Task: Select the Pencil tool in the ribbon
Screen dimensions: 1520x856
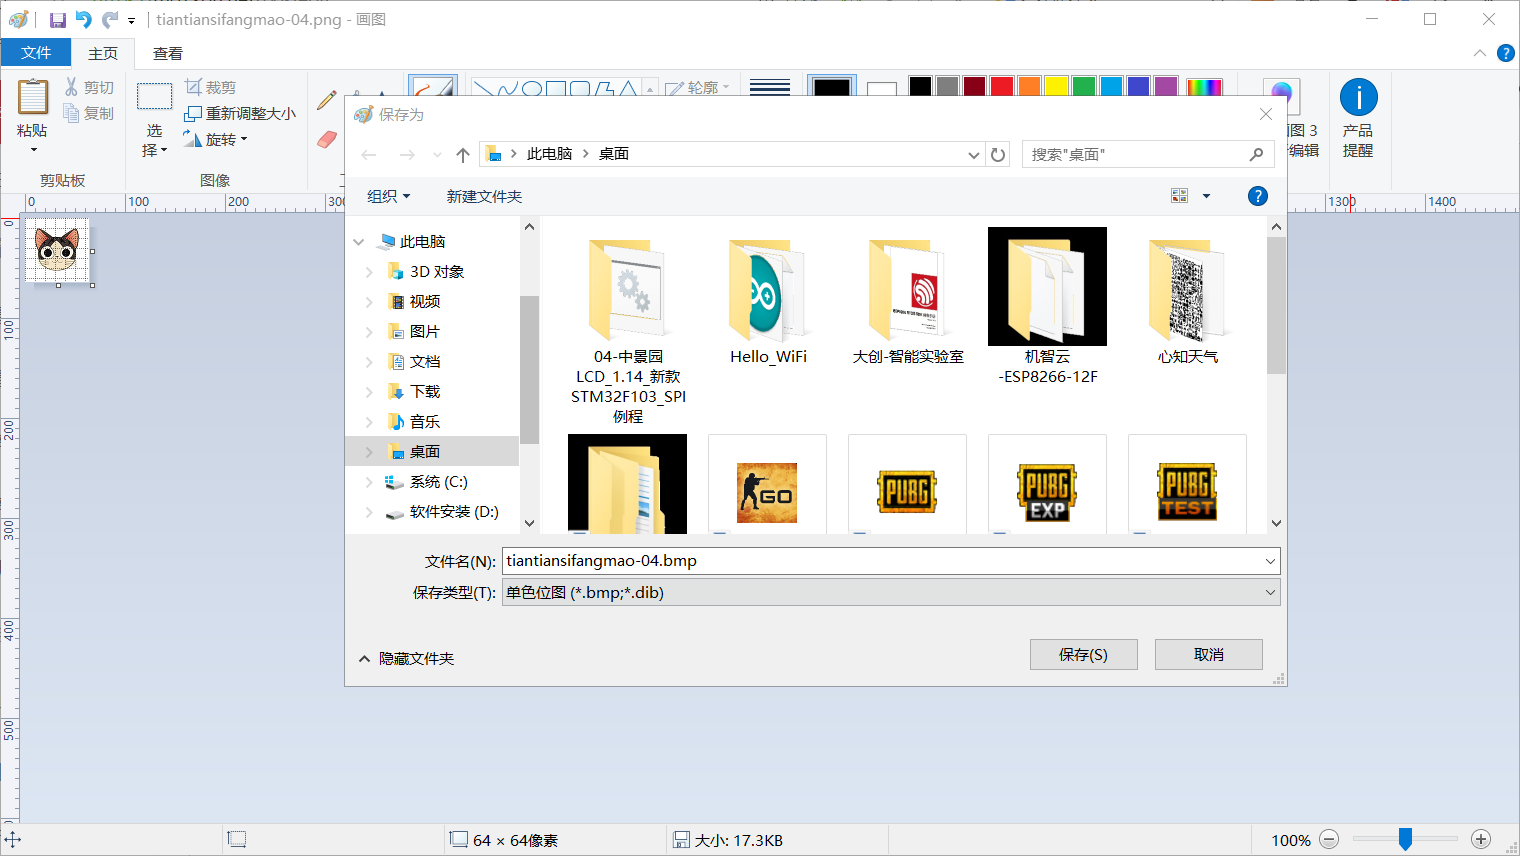Action: tap(326, 100)
